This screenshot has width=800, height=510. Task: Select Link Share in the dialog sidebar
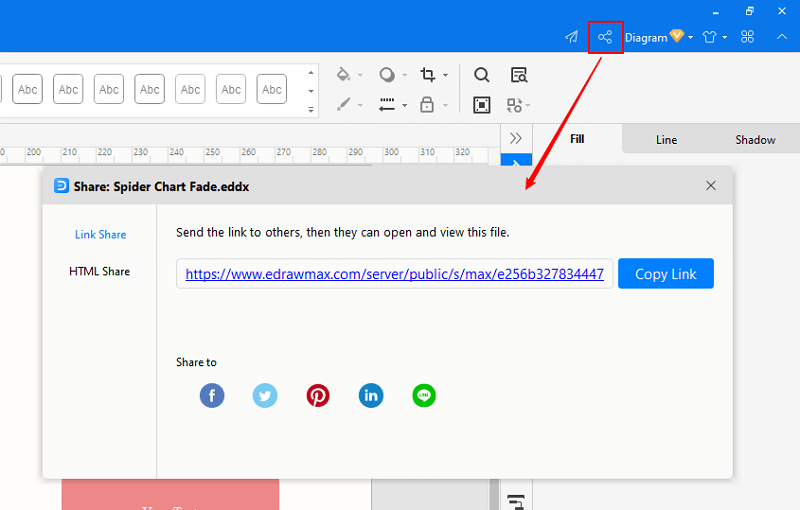click(101, 235)
